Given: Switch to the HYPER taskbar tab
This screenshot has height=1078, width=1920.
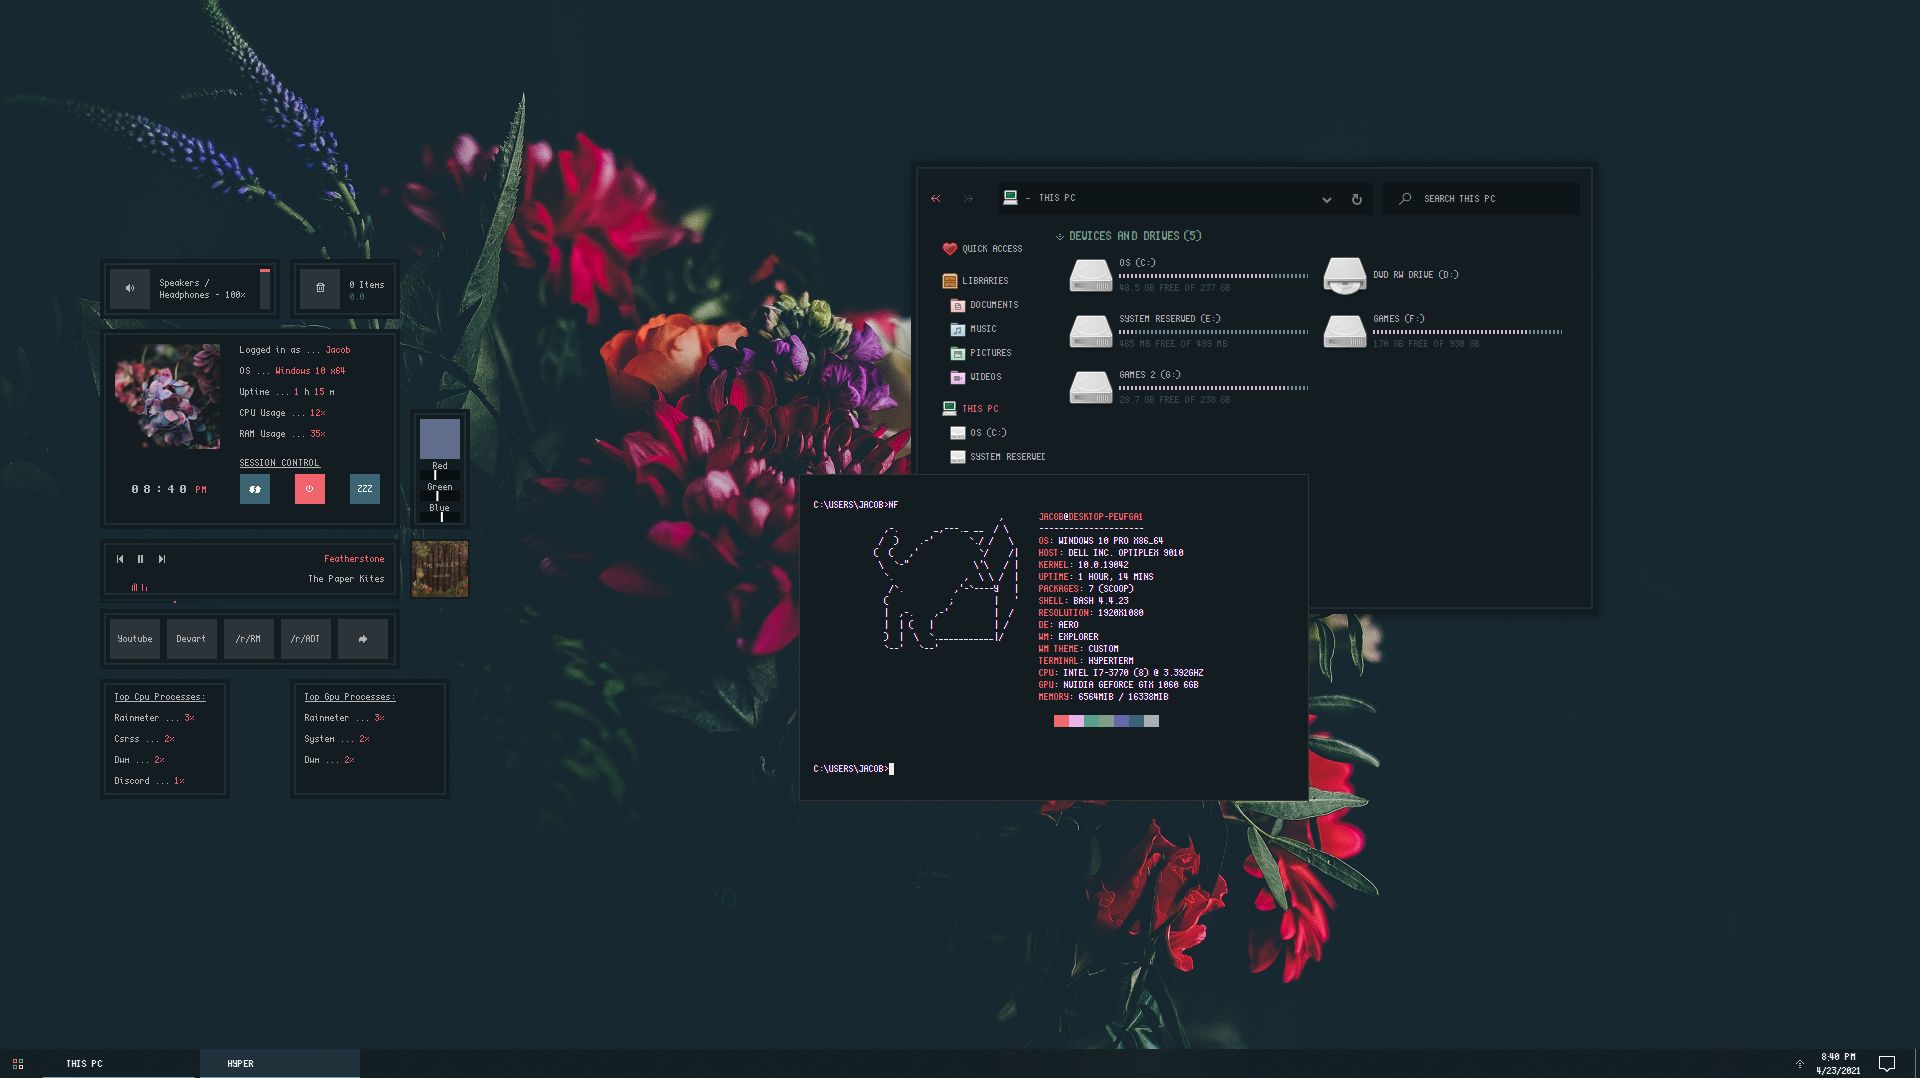Looking at the screenshot, I should point(240,1063).
